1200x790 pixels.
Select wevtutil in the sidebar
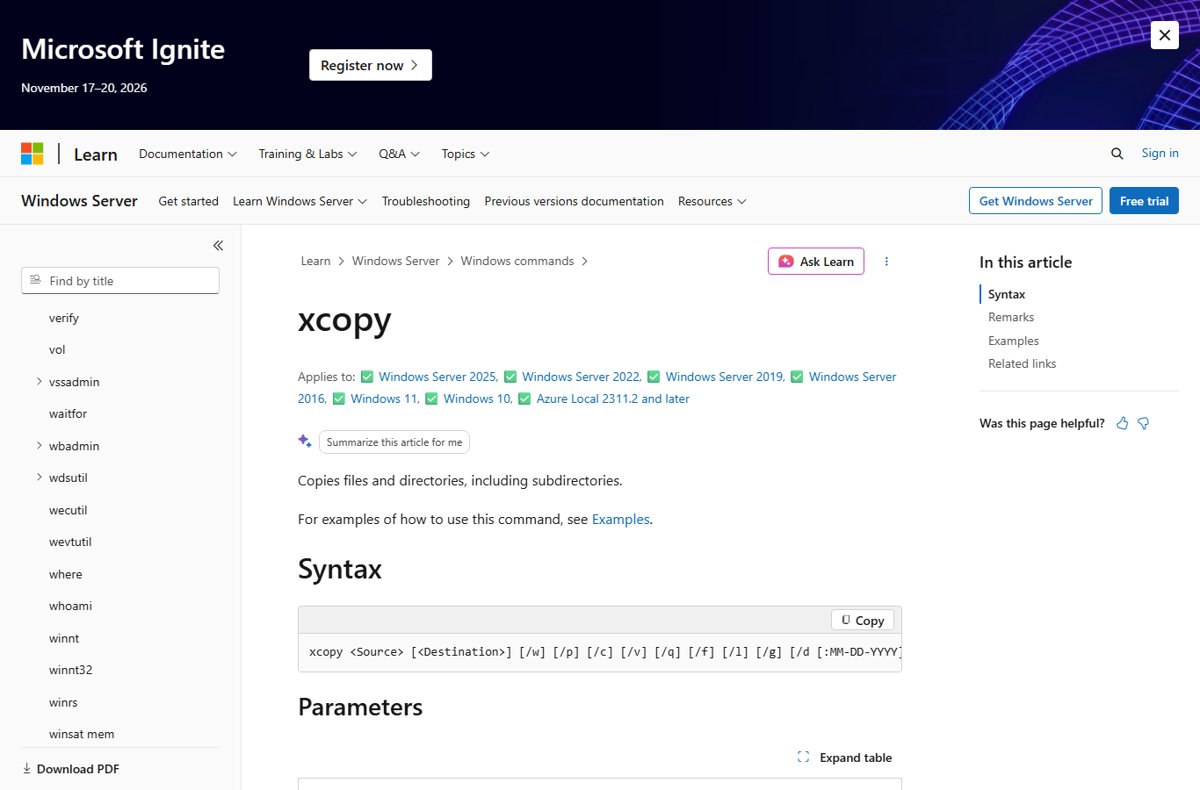click(x=70, y=542)
